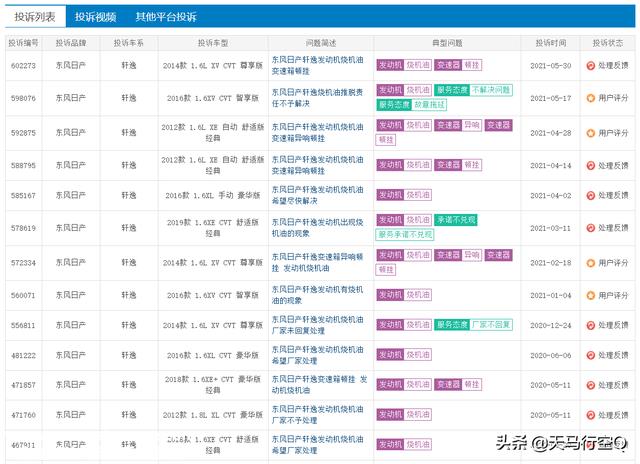The width and height of the screenshot is (640, 464).
Task: Click the 承诺不兑现 tag in row 578619
Action: [x=456, y=220]
